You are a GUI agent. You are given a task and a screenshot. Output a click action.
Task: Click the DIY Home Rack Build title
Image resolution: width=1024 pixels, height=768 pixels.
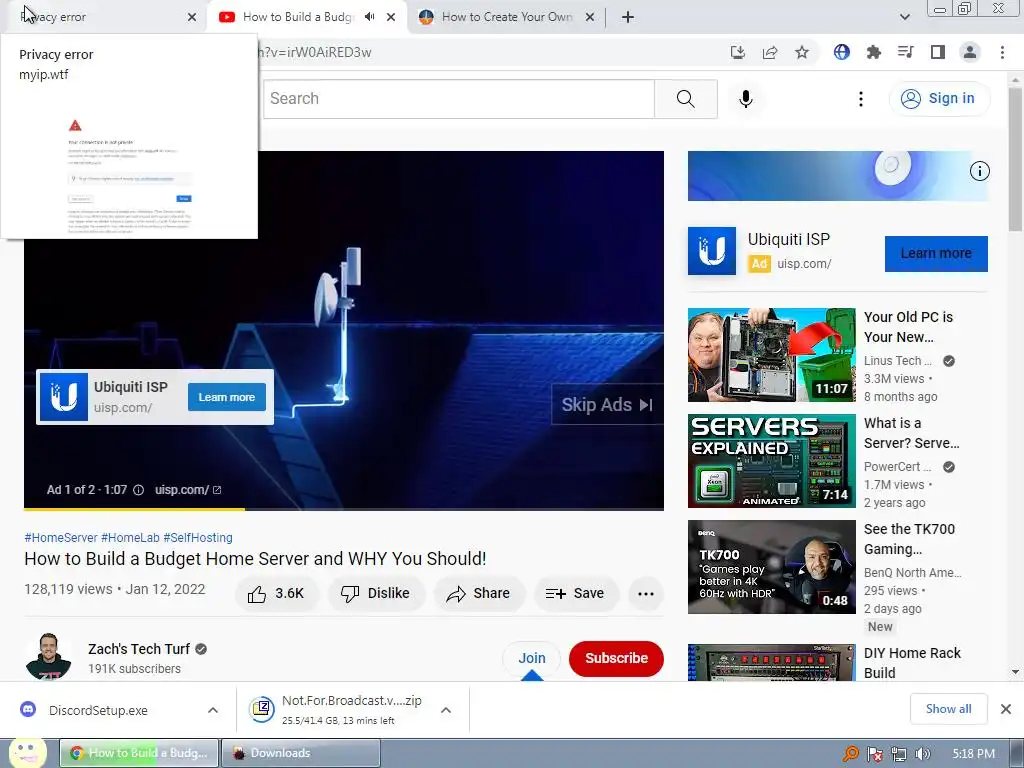pos(912,663)
